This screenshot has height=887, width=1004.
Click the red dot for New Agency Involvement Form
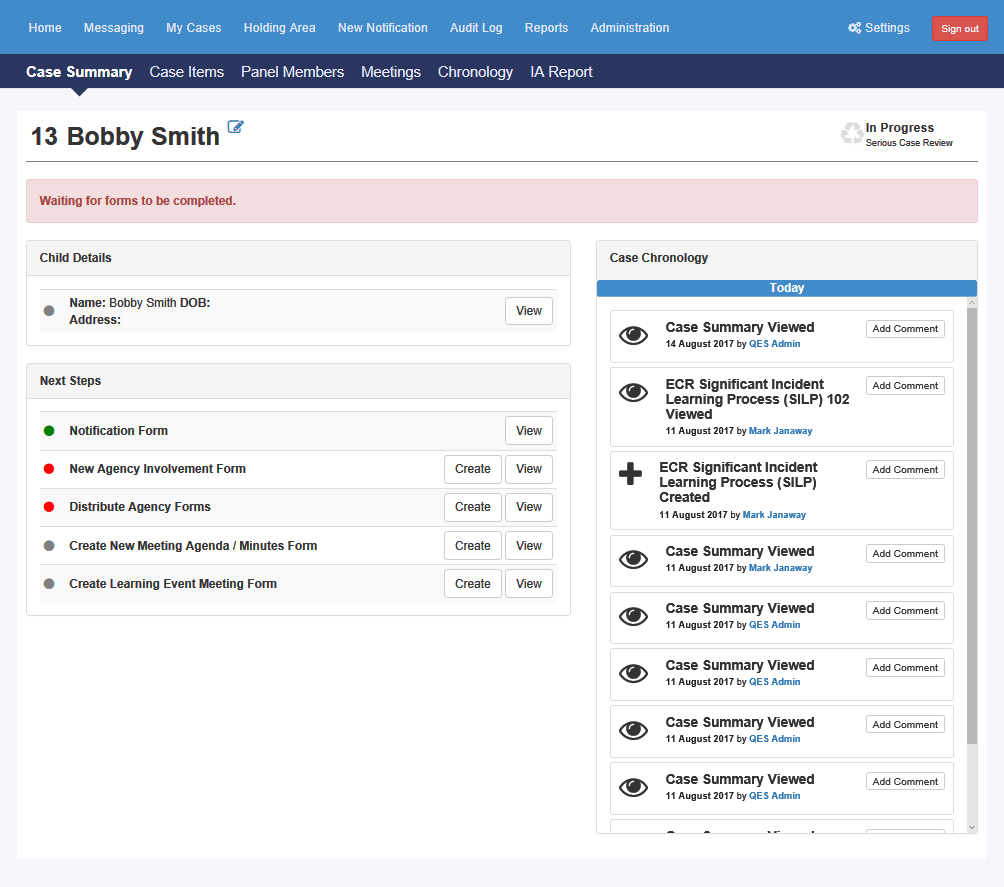49,469
